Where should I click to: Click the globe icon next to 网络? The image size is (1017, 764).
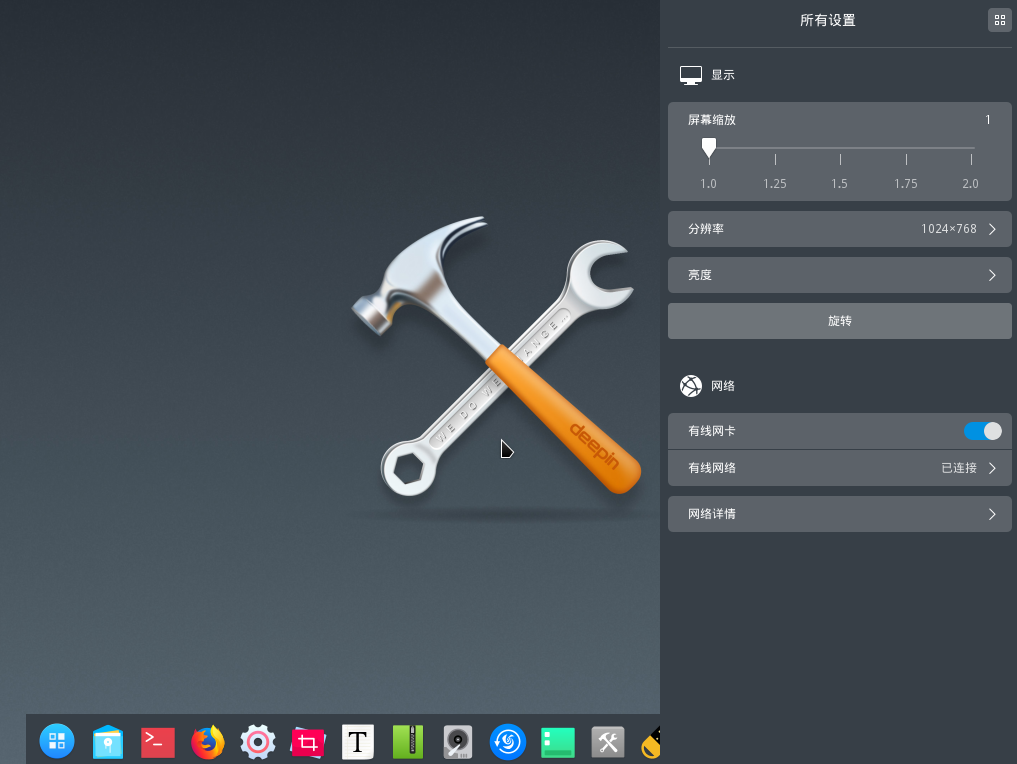click(691, 386)
